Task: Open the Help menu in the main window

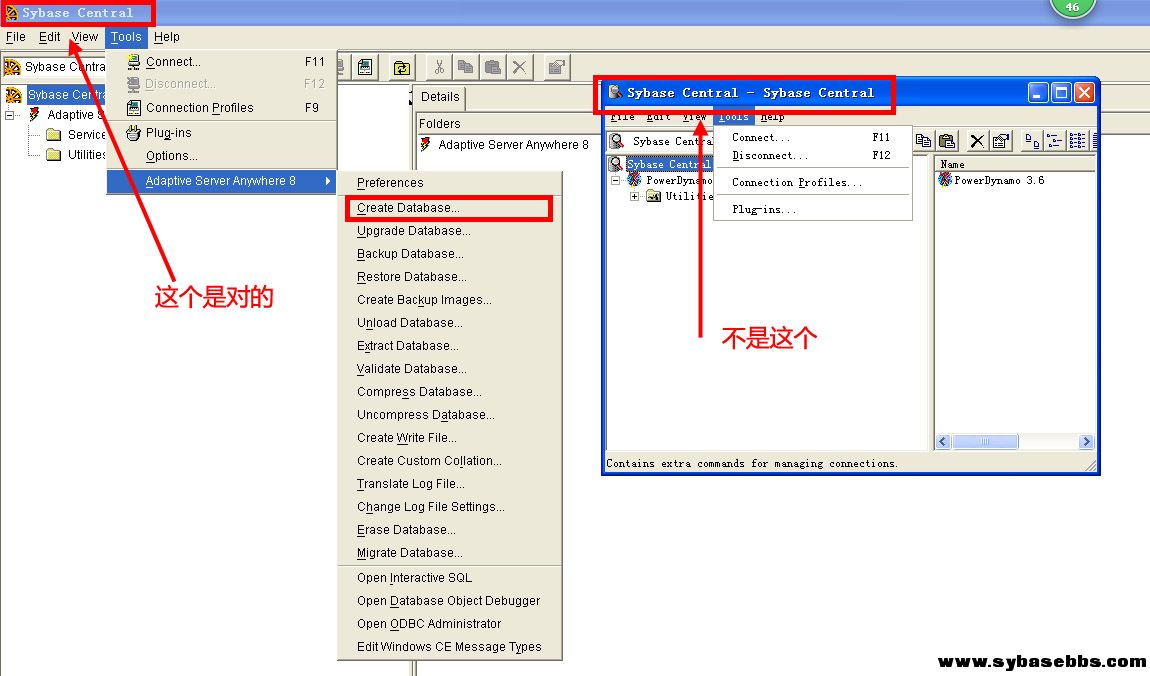Action: [x=166, y=37]
